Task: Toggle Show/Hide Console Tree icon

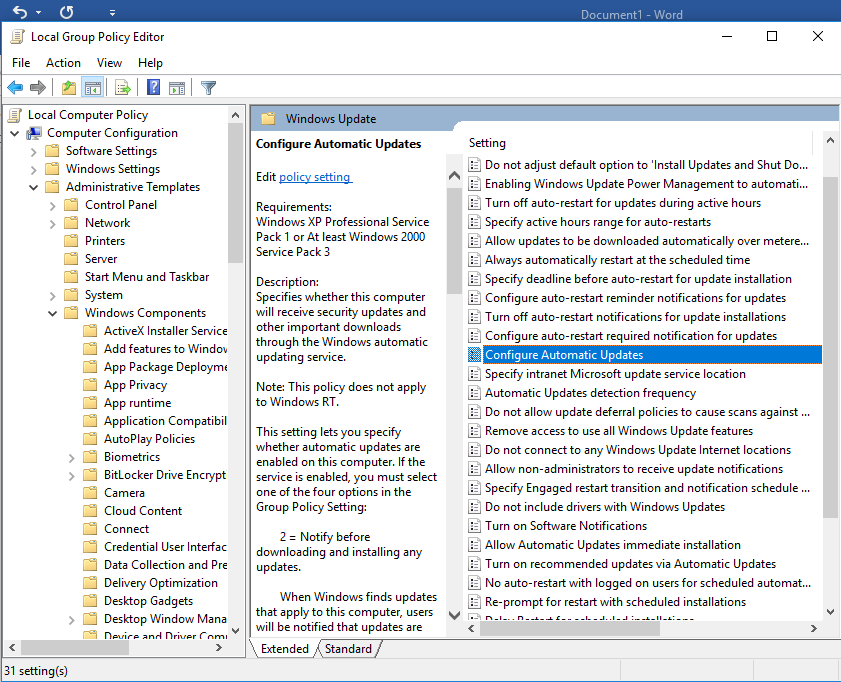Action: point(92,87)
